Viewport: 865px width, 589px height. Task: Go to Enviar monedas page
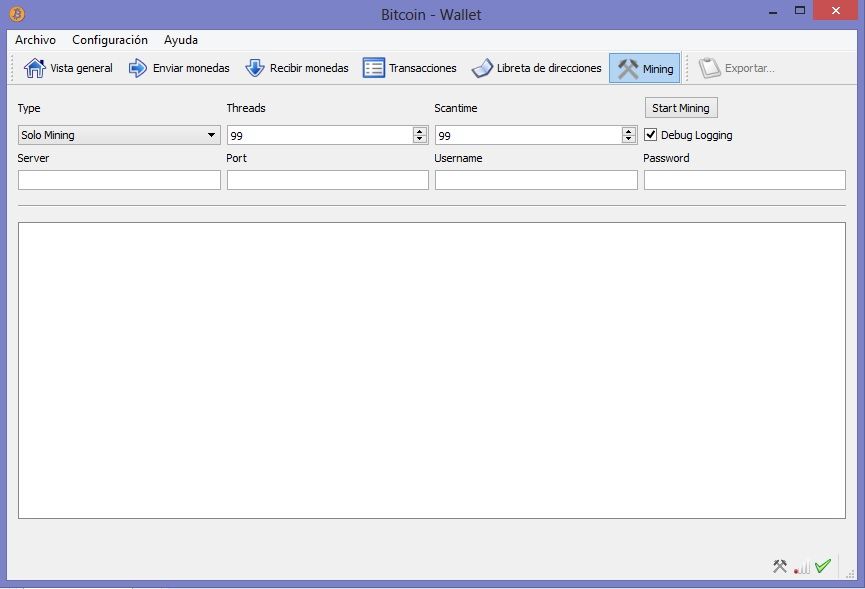179,68
